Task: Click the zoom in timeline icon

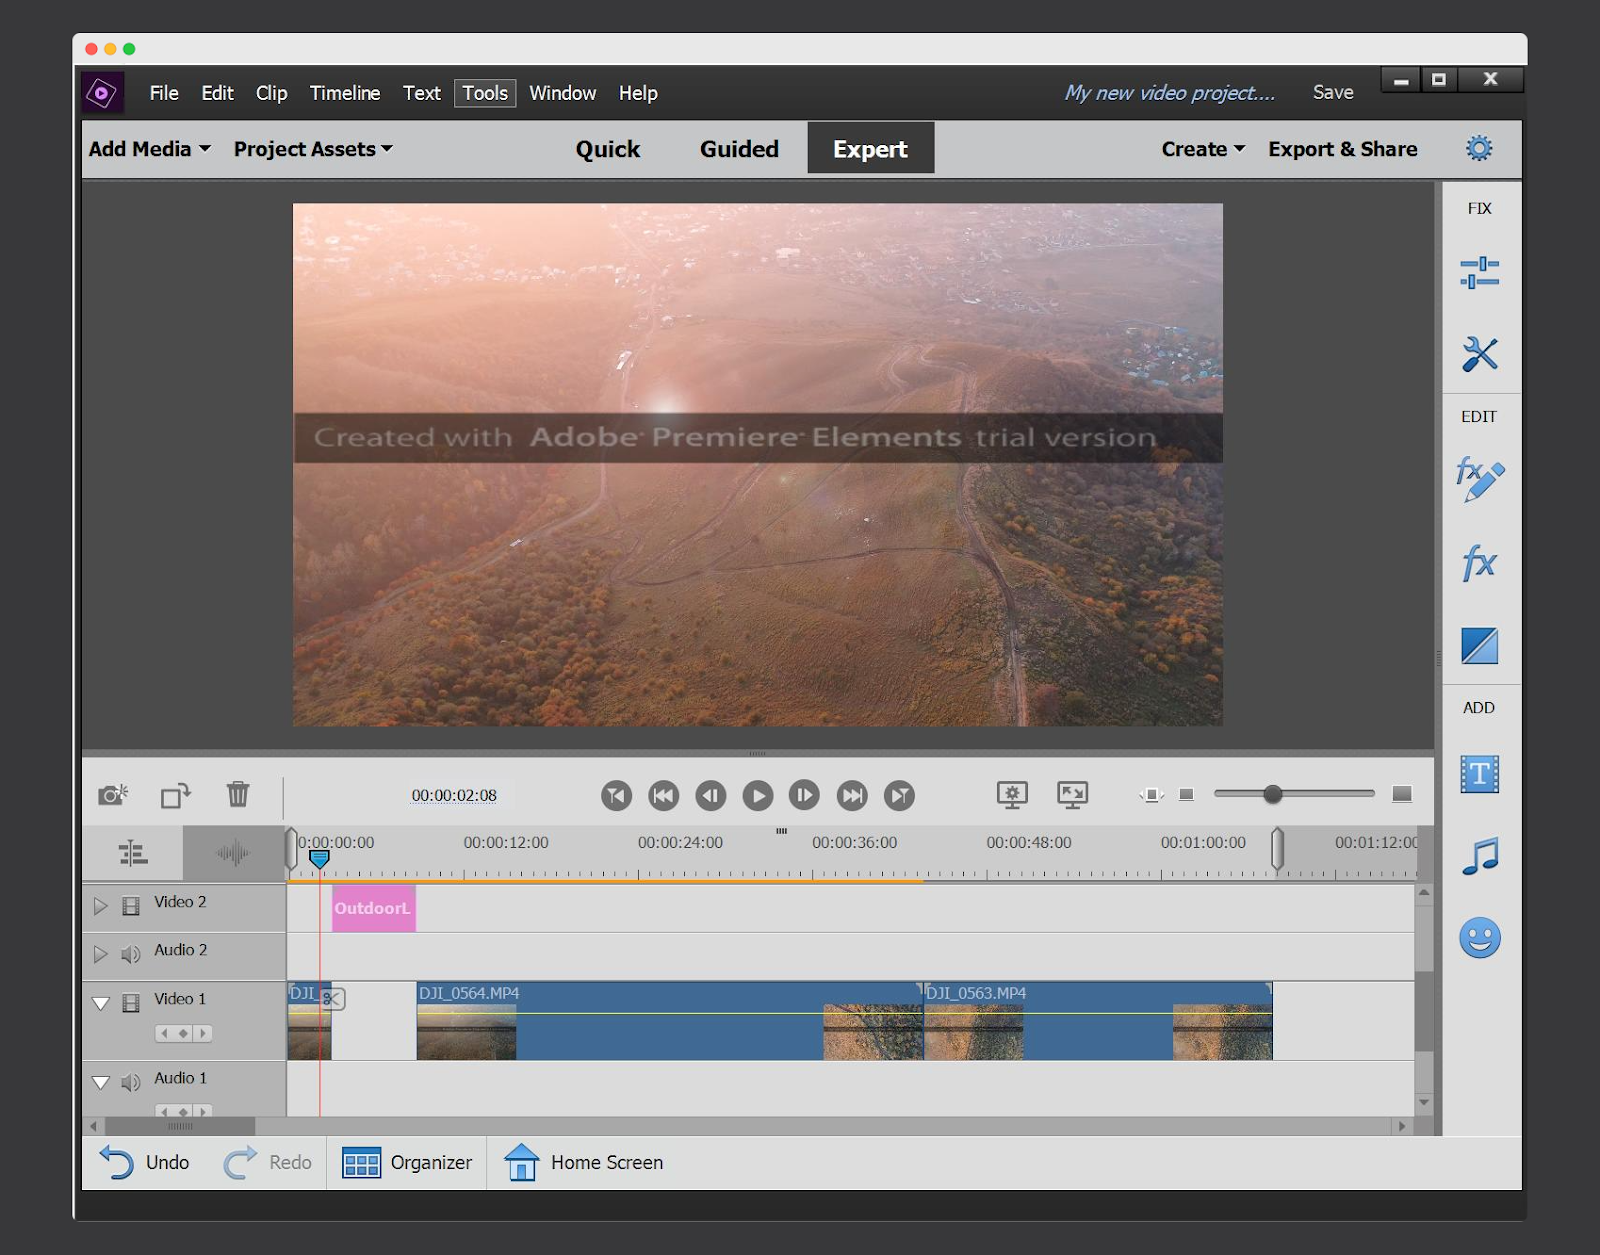Action: [x=1402, y=794]
